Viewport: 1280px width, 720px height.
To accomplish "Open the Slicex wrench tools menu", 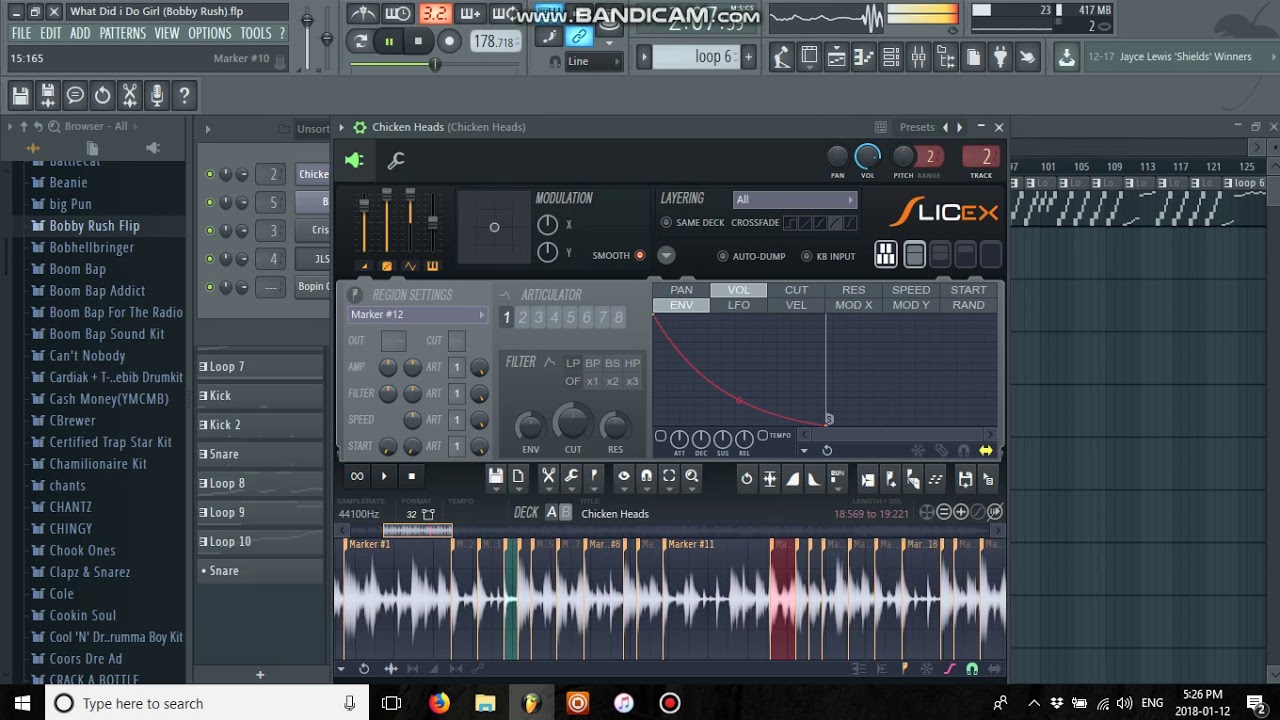I will point(571,477).
